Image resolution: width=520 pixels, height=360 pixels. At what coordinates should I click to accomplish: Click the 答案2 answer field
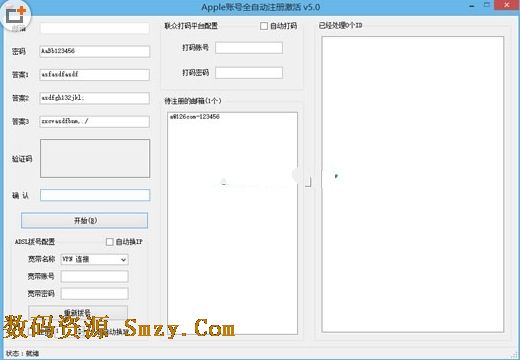[95, 98]
